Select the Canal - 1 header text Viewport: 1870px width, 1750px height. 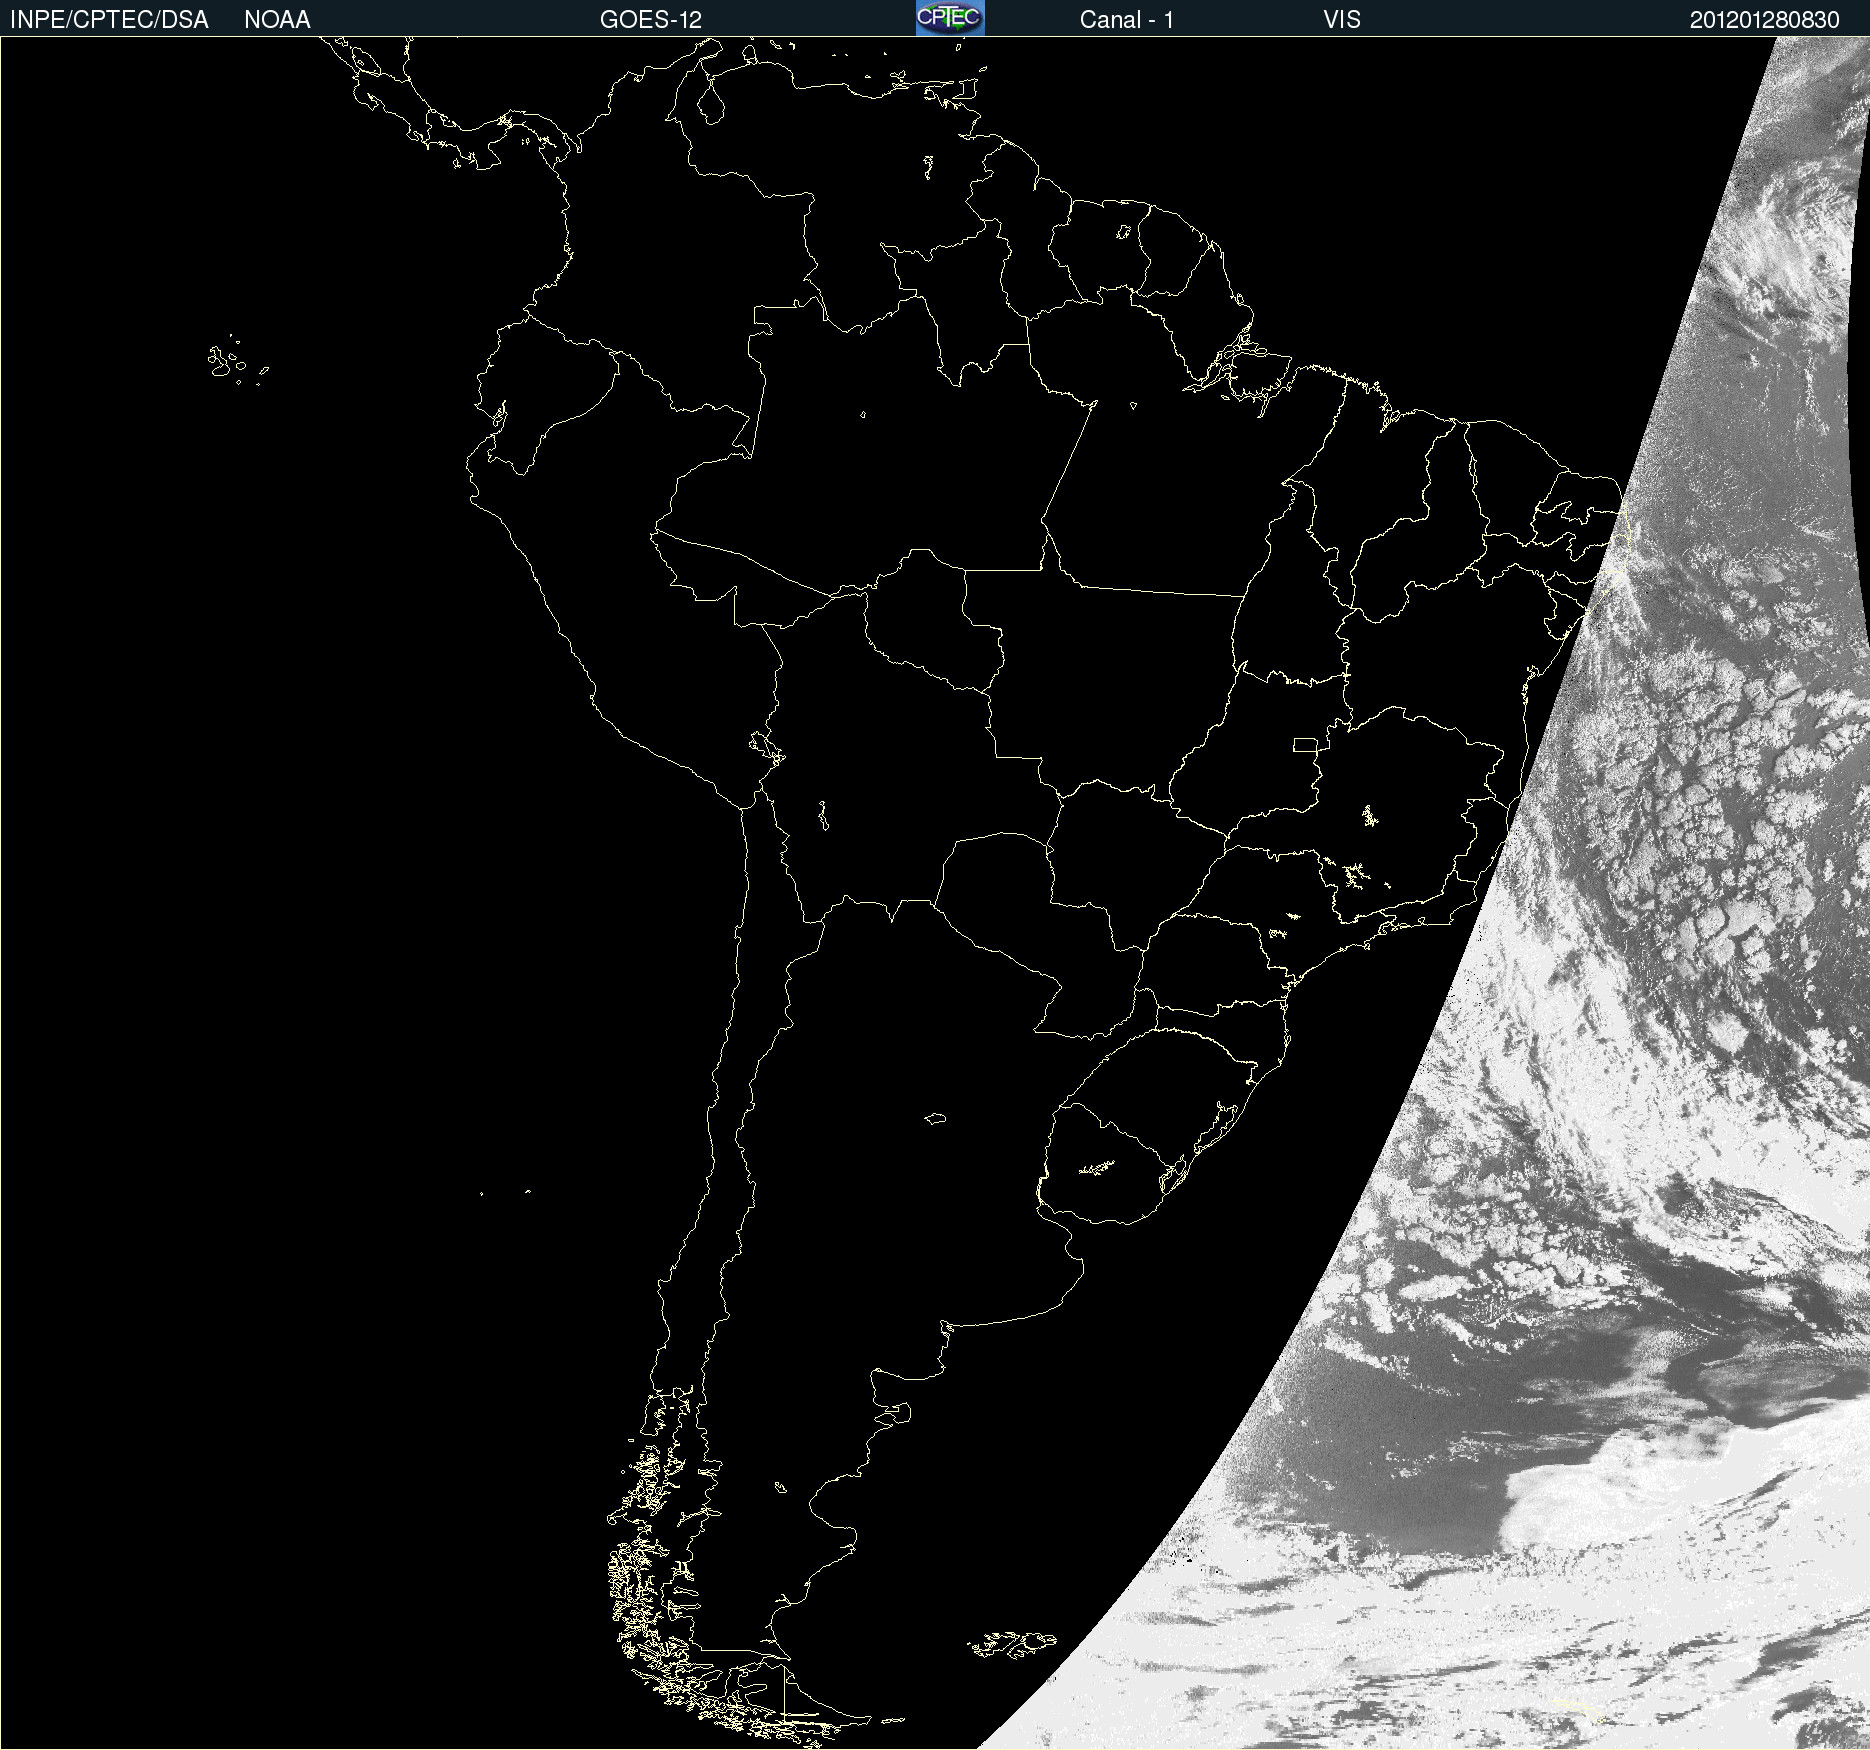pos(1126,20)
